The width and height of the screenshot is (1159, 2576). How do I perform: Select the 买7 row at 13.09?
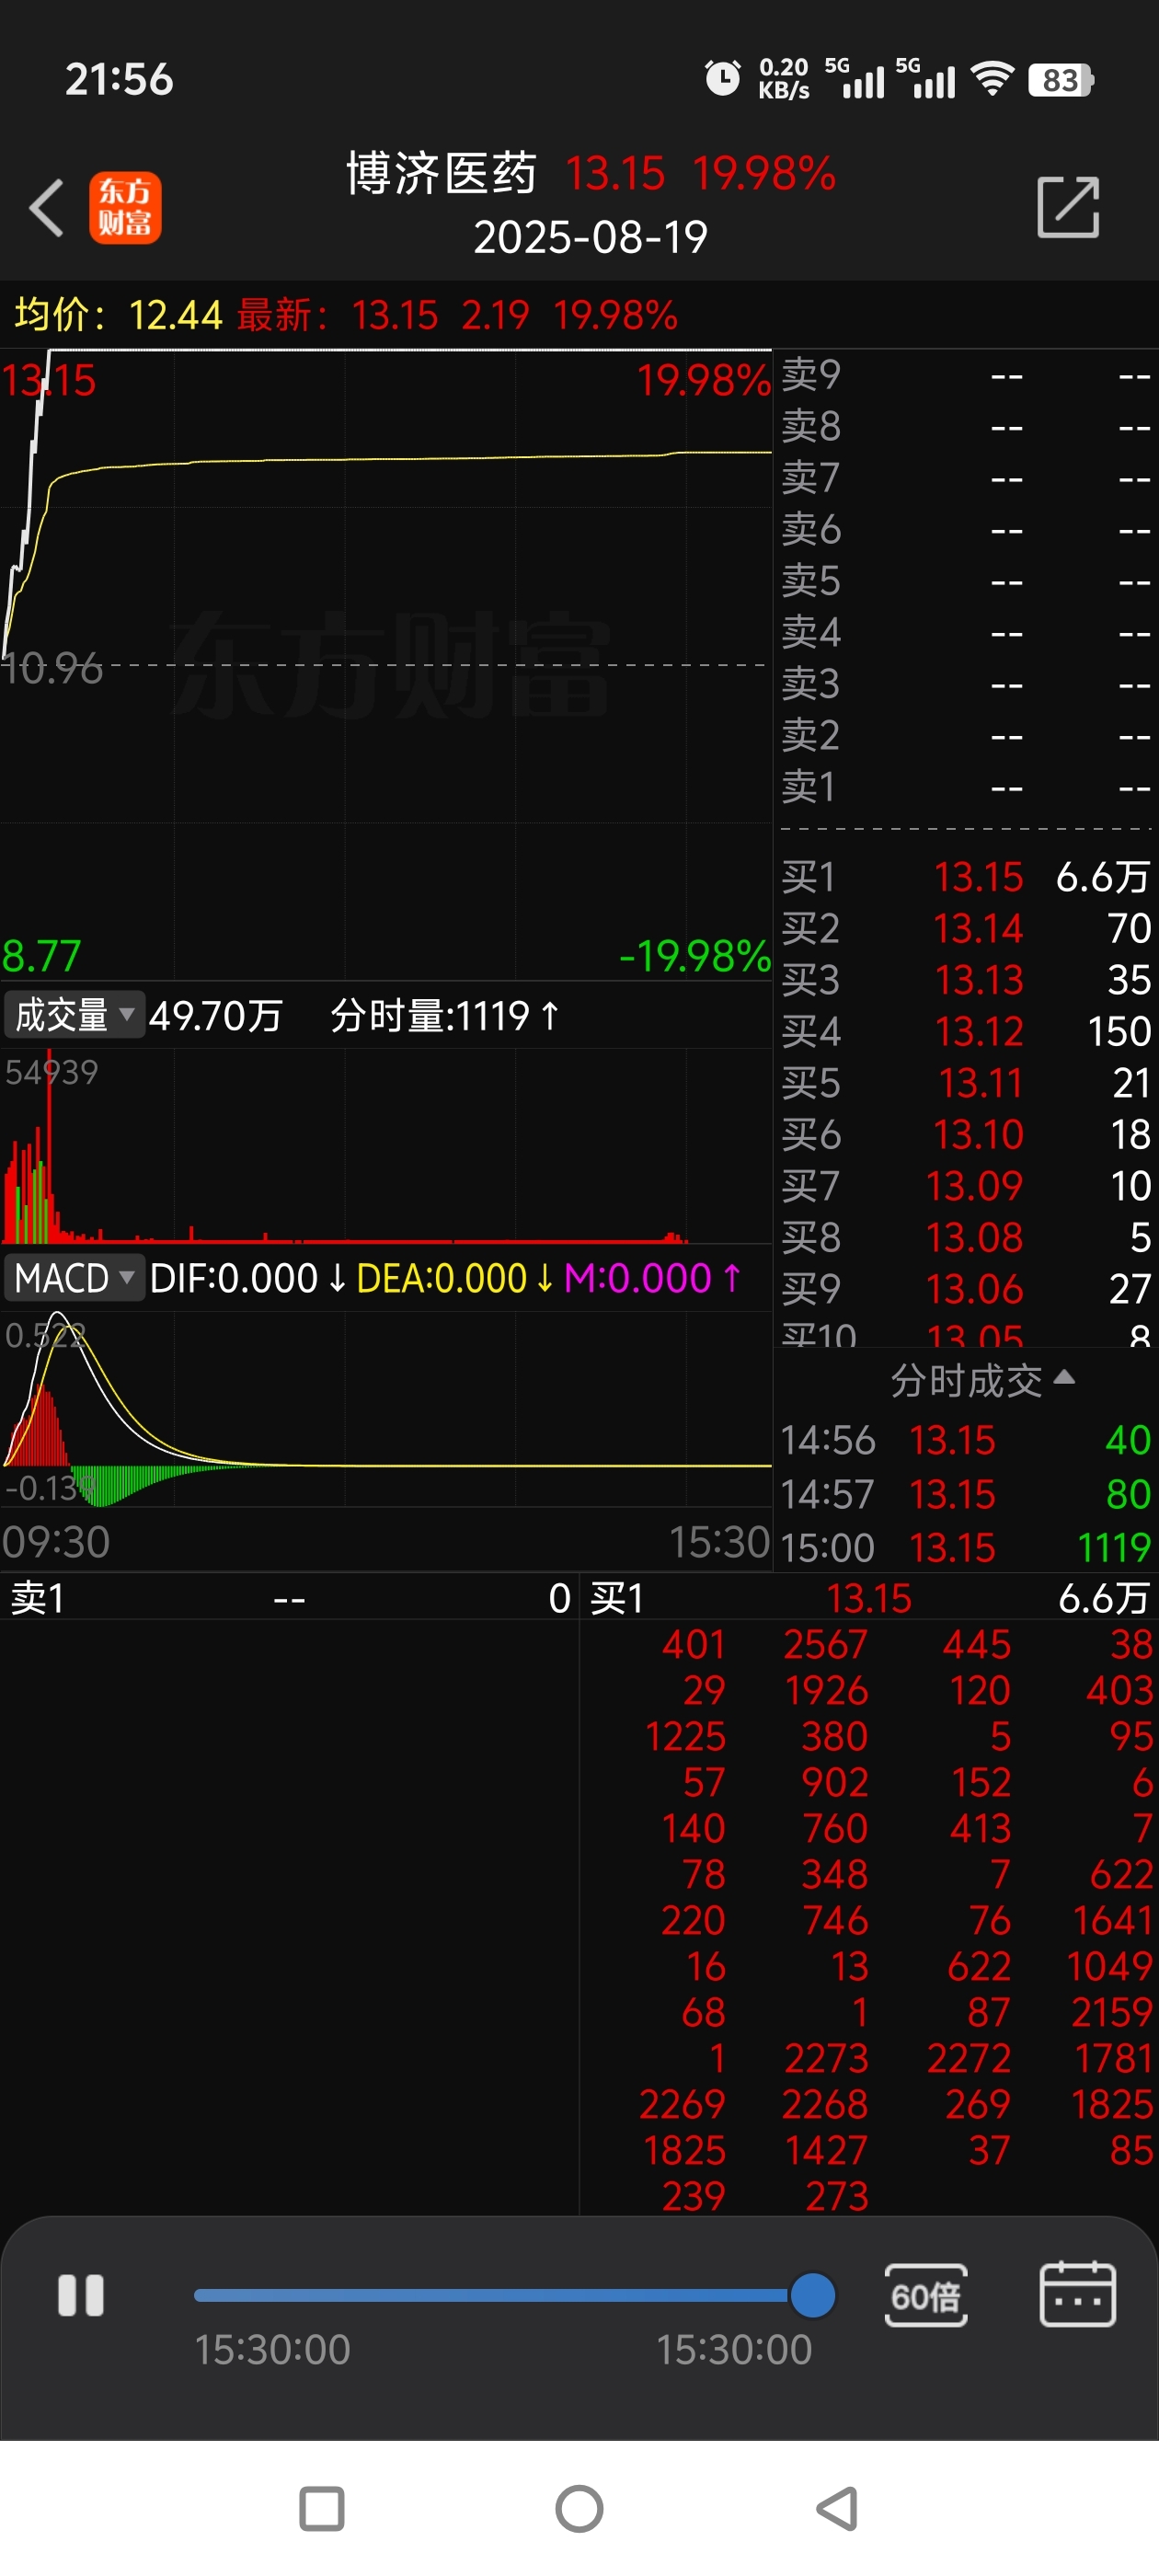point(966,1186)
